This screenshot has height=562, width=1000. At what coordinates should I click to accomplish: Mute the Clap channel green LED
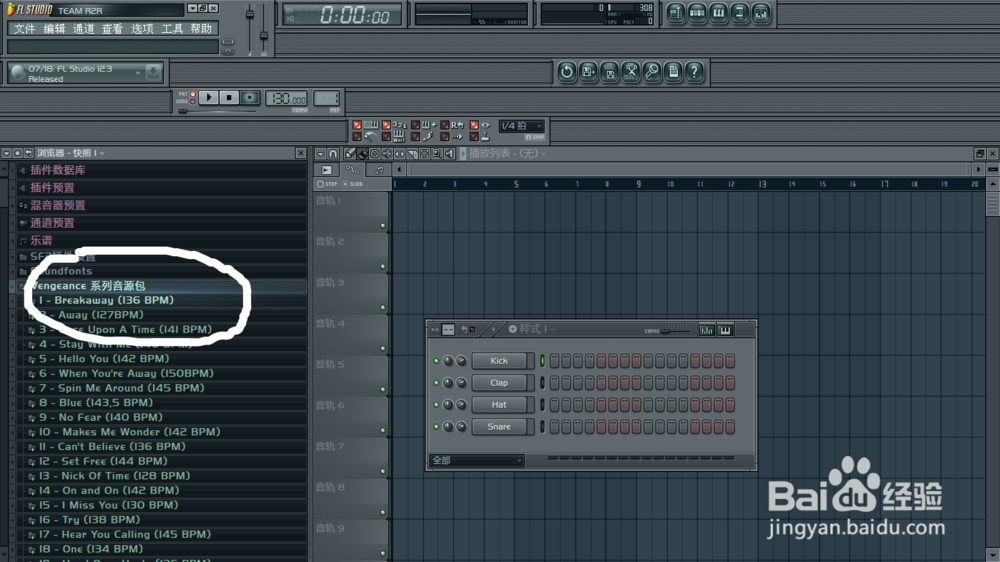436,383
